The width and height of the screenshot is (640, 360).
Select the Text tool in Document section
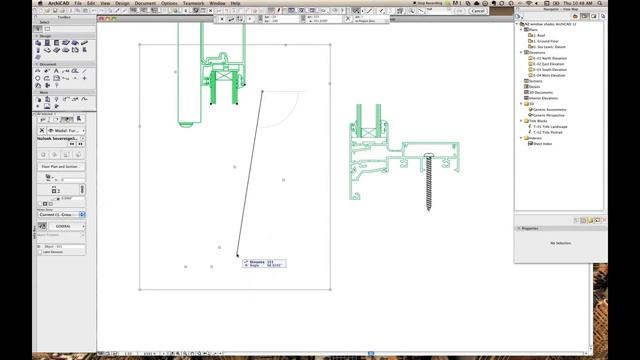[56, 71]
